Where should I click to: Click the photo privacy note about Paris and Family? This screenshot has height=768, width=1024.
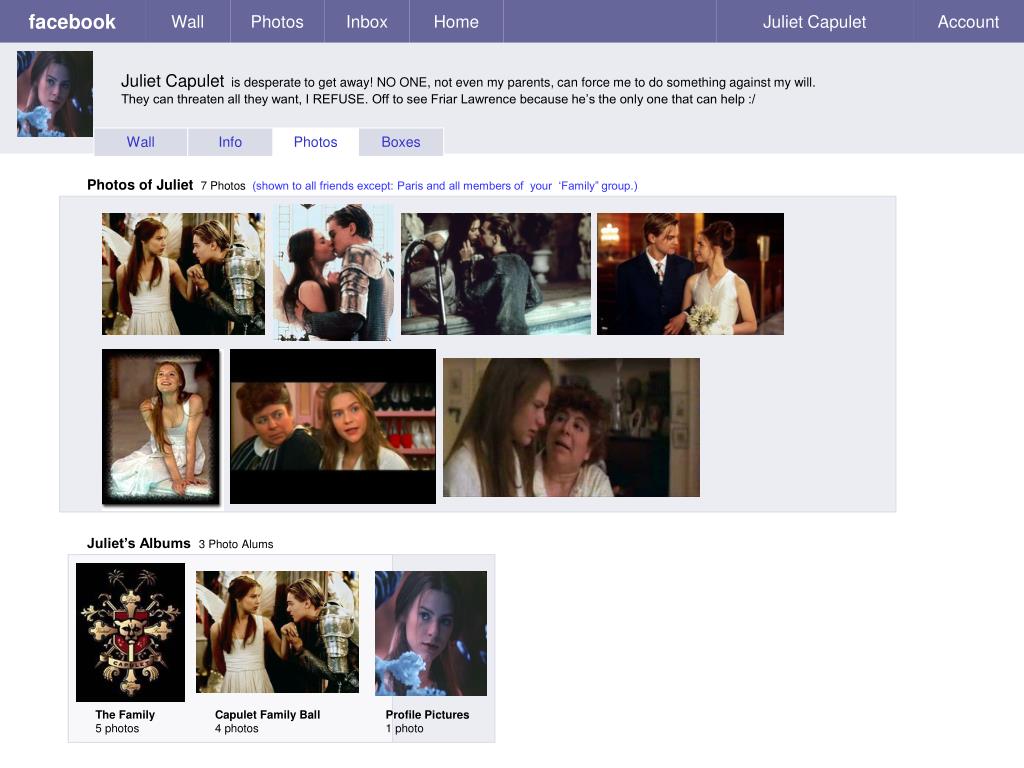[x=445, y=185]
